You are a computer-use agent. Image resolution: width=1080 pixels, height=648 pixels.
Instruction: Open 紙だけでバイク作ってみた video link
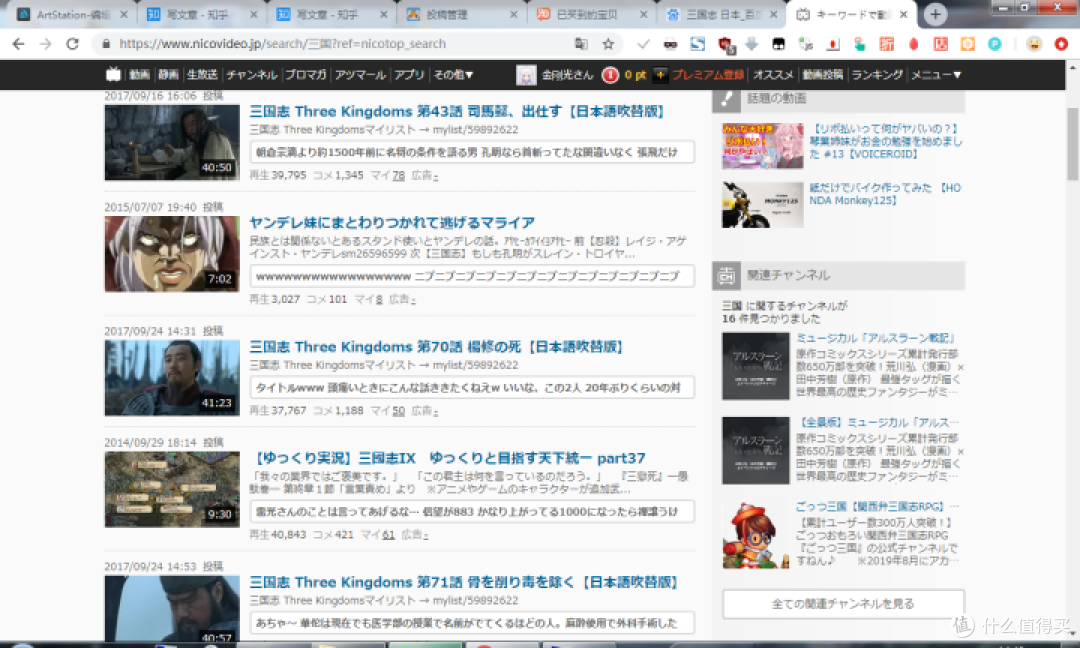click(x=885, y=194)
